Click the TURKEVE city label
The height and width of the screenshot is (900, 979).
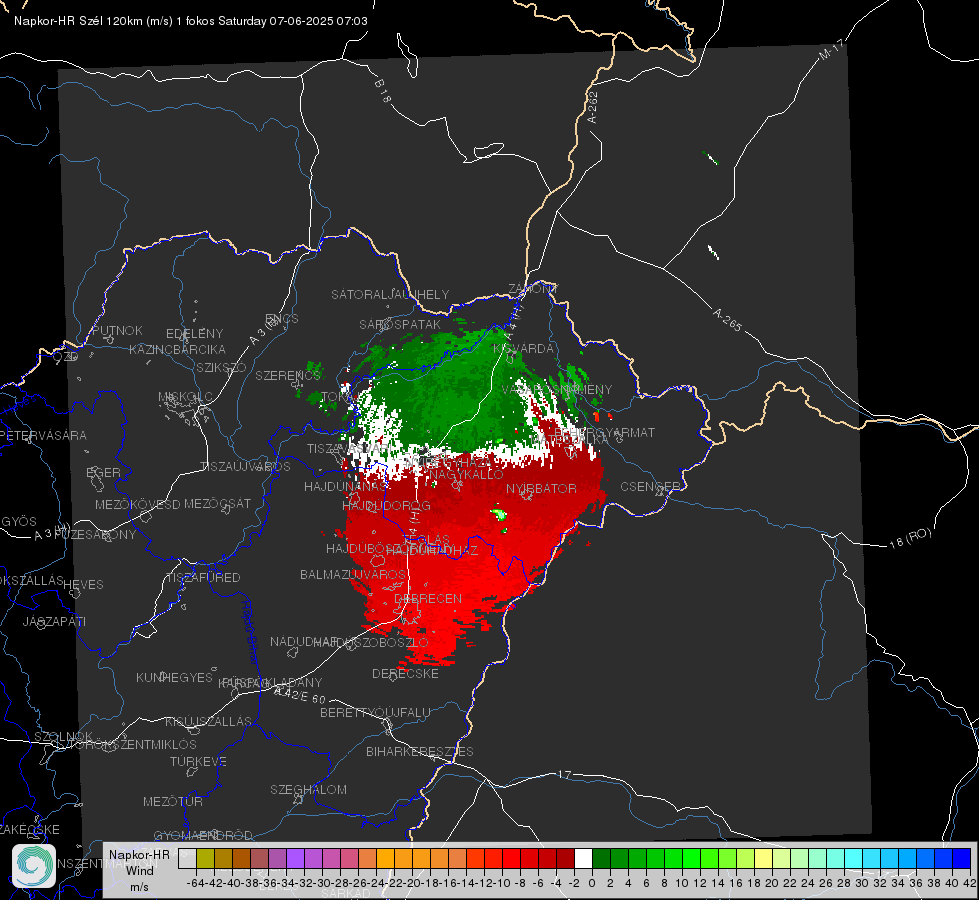click(199, 761)
